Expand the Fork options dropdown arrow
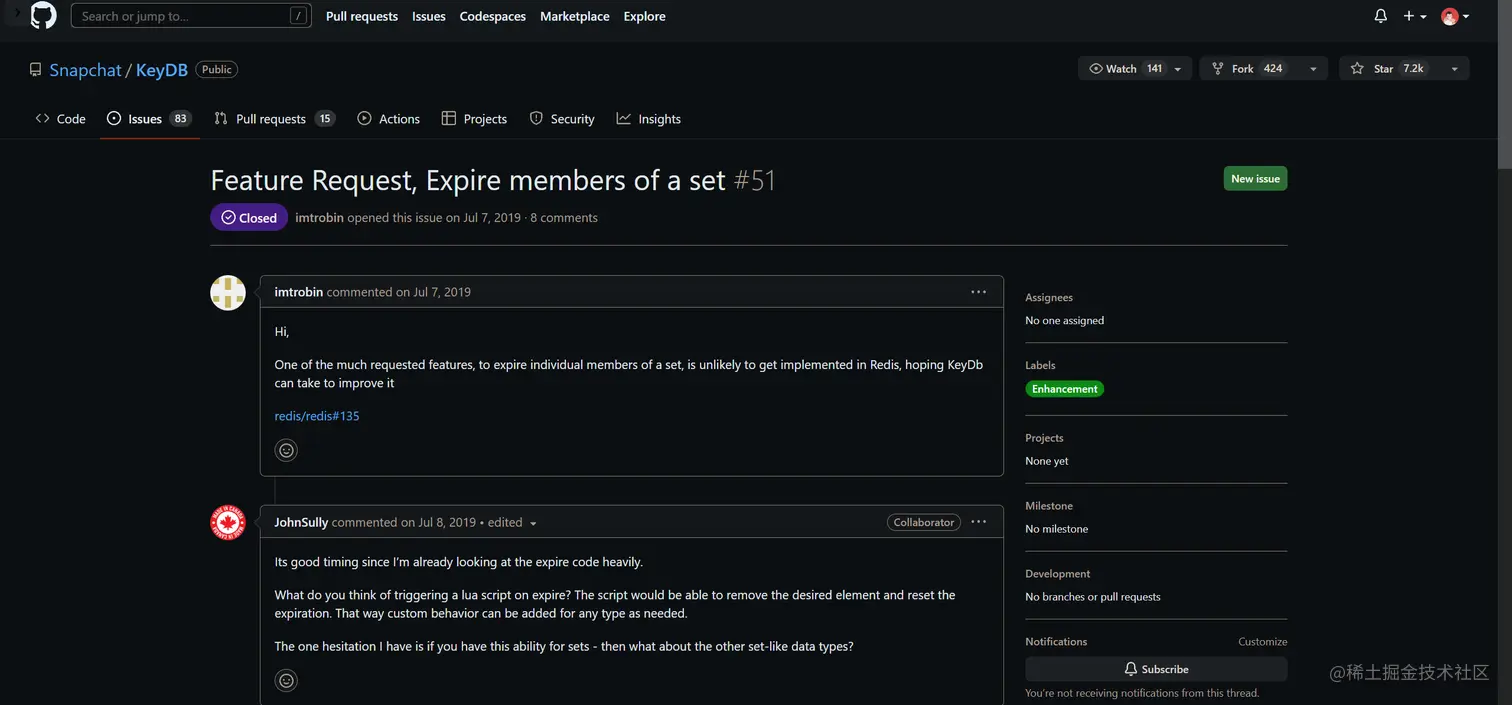The image size is (1512, 705). 1313,69
